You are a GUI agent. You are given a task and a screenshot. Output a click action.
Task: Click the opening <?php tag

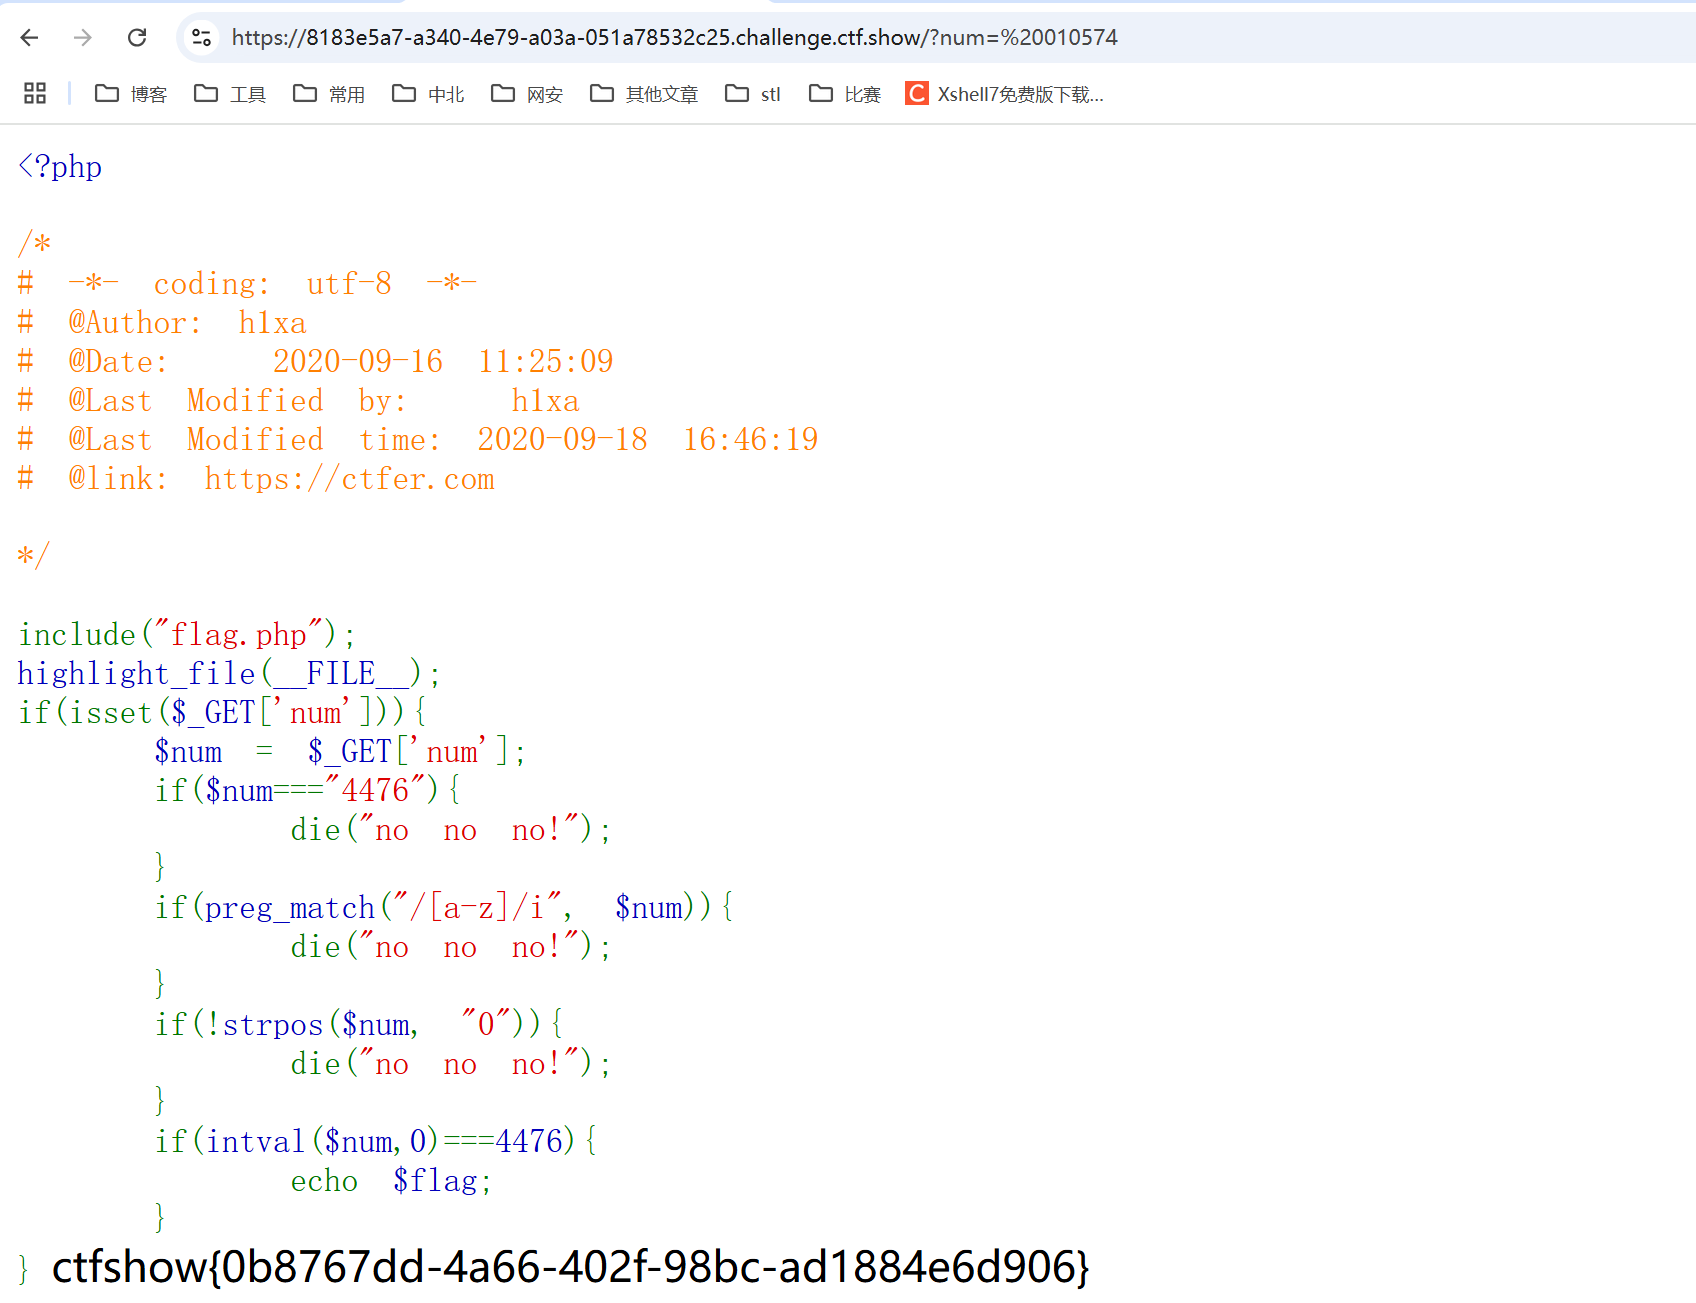pyautogui.click(x=60, y=167)
